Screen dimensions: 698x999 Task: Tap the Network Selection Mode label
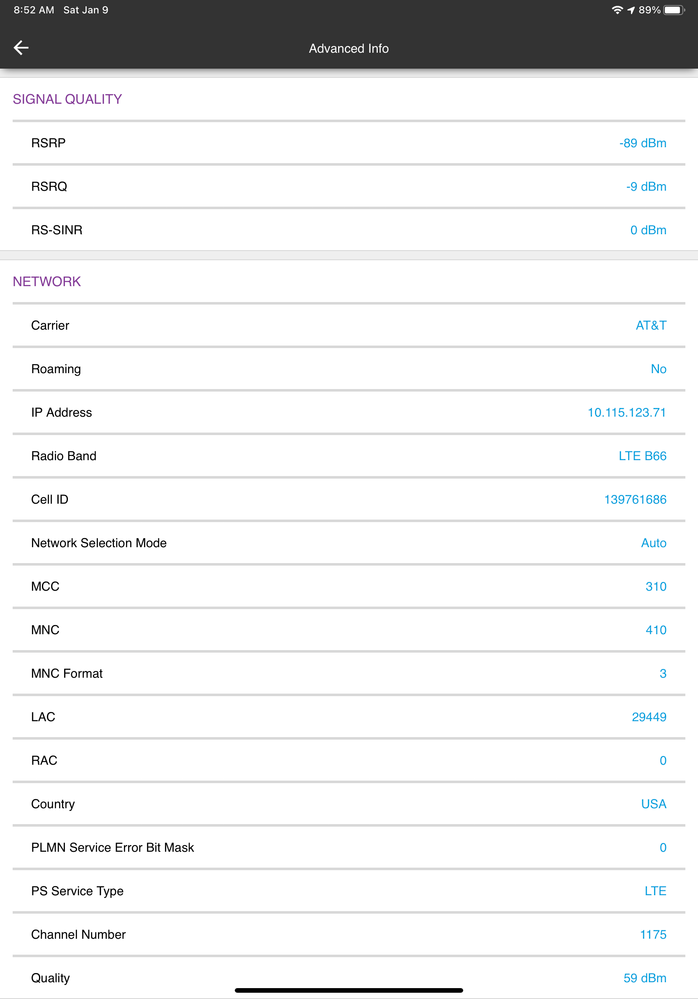(99, 543)
